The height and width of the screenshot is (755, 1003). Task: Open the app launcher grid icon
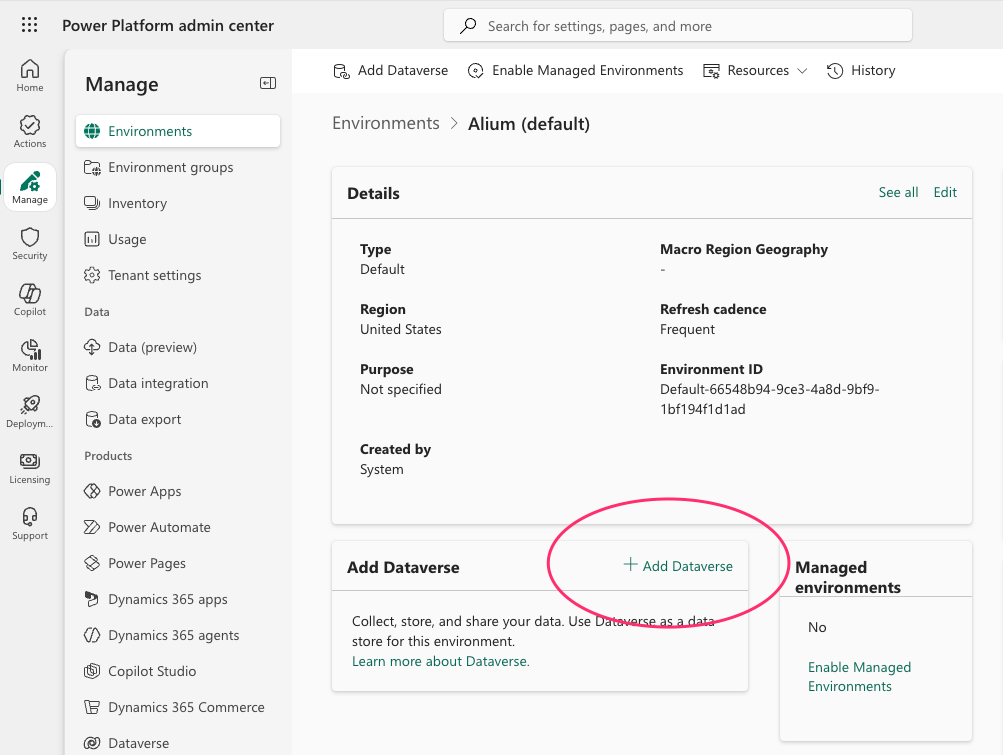29,25
